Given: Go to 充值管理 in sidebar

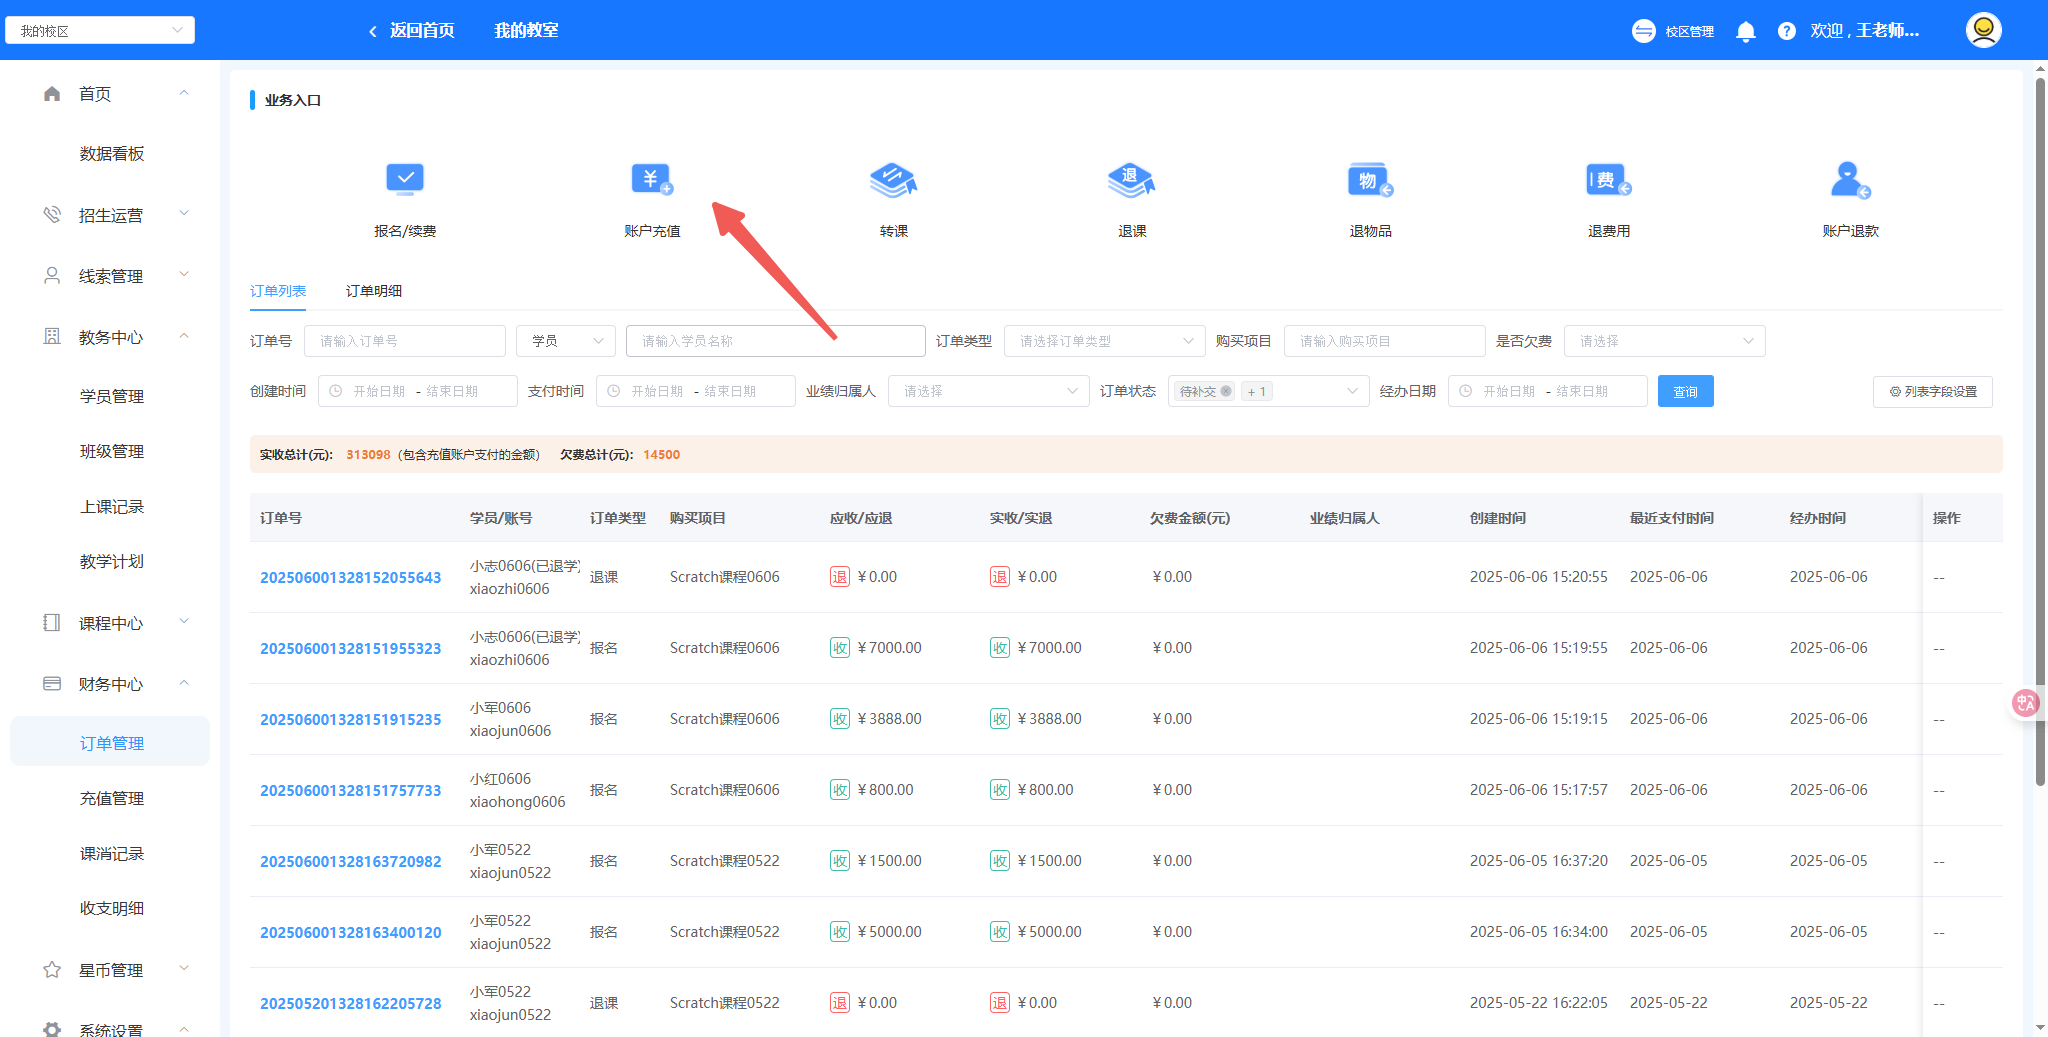Looking at the screenshot, I should click(112, 798).
